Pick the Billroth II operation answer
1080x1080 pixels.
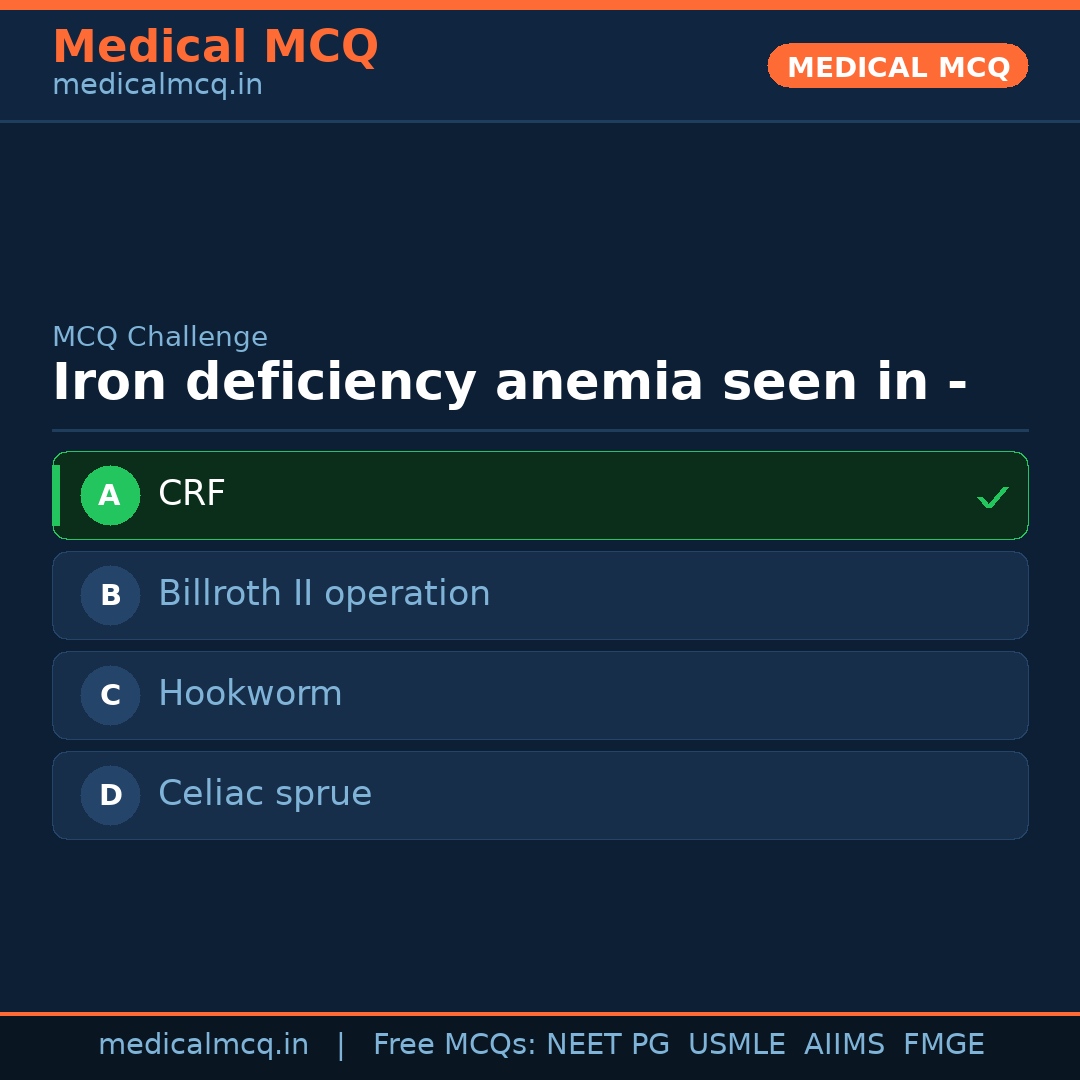(x=324, y=594)
